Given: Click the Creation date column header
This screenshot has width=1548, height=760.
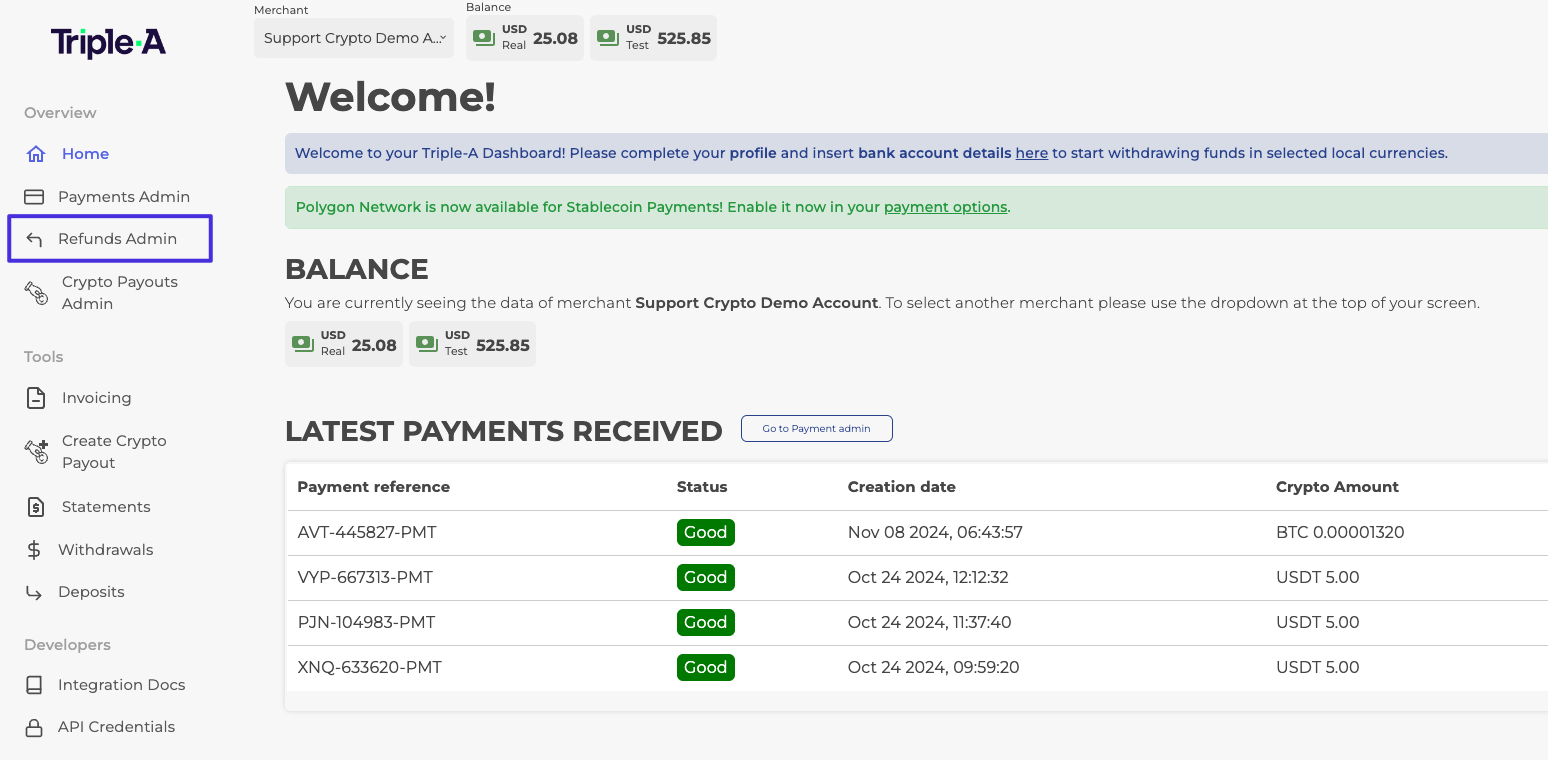Looking at the screenshot, I should pos(901,487).
